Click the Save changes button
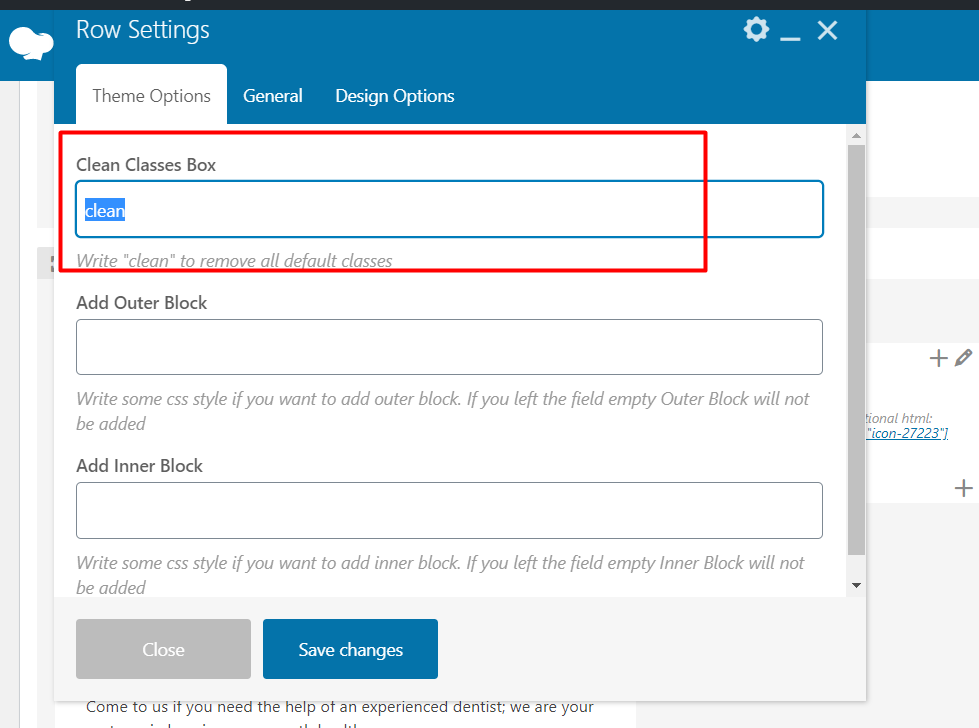Image resolution: width=979 pixels, height=728 pixels. coord(350,649)
